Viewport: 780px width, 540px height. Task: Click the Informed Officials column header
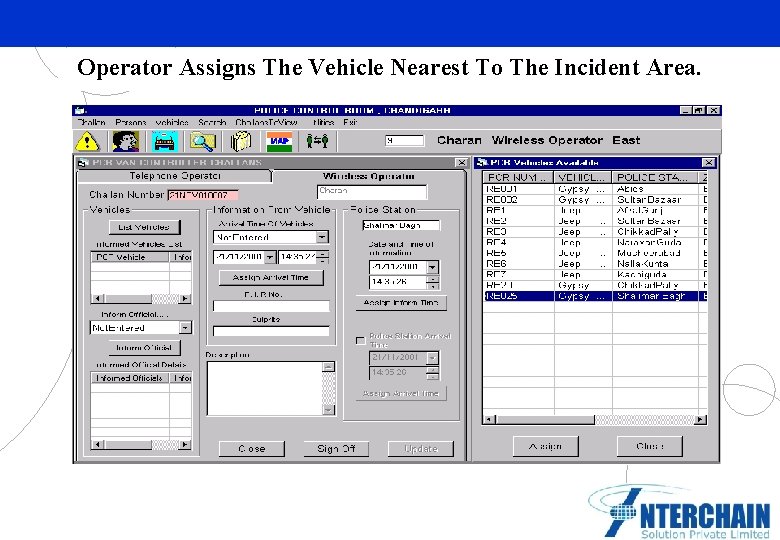130,378
